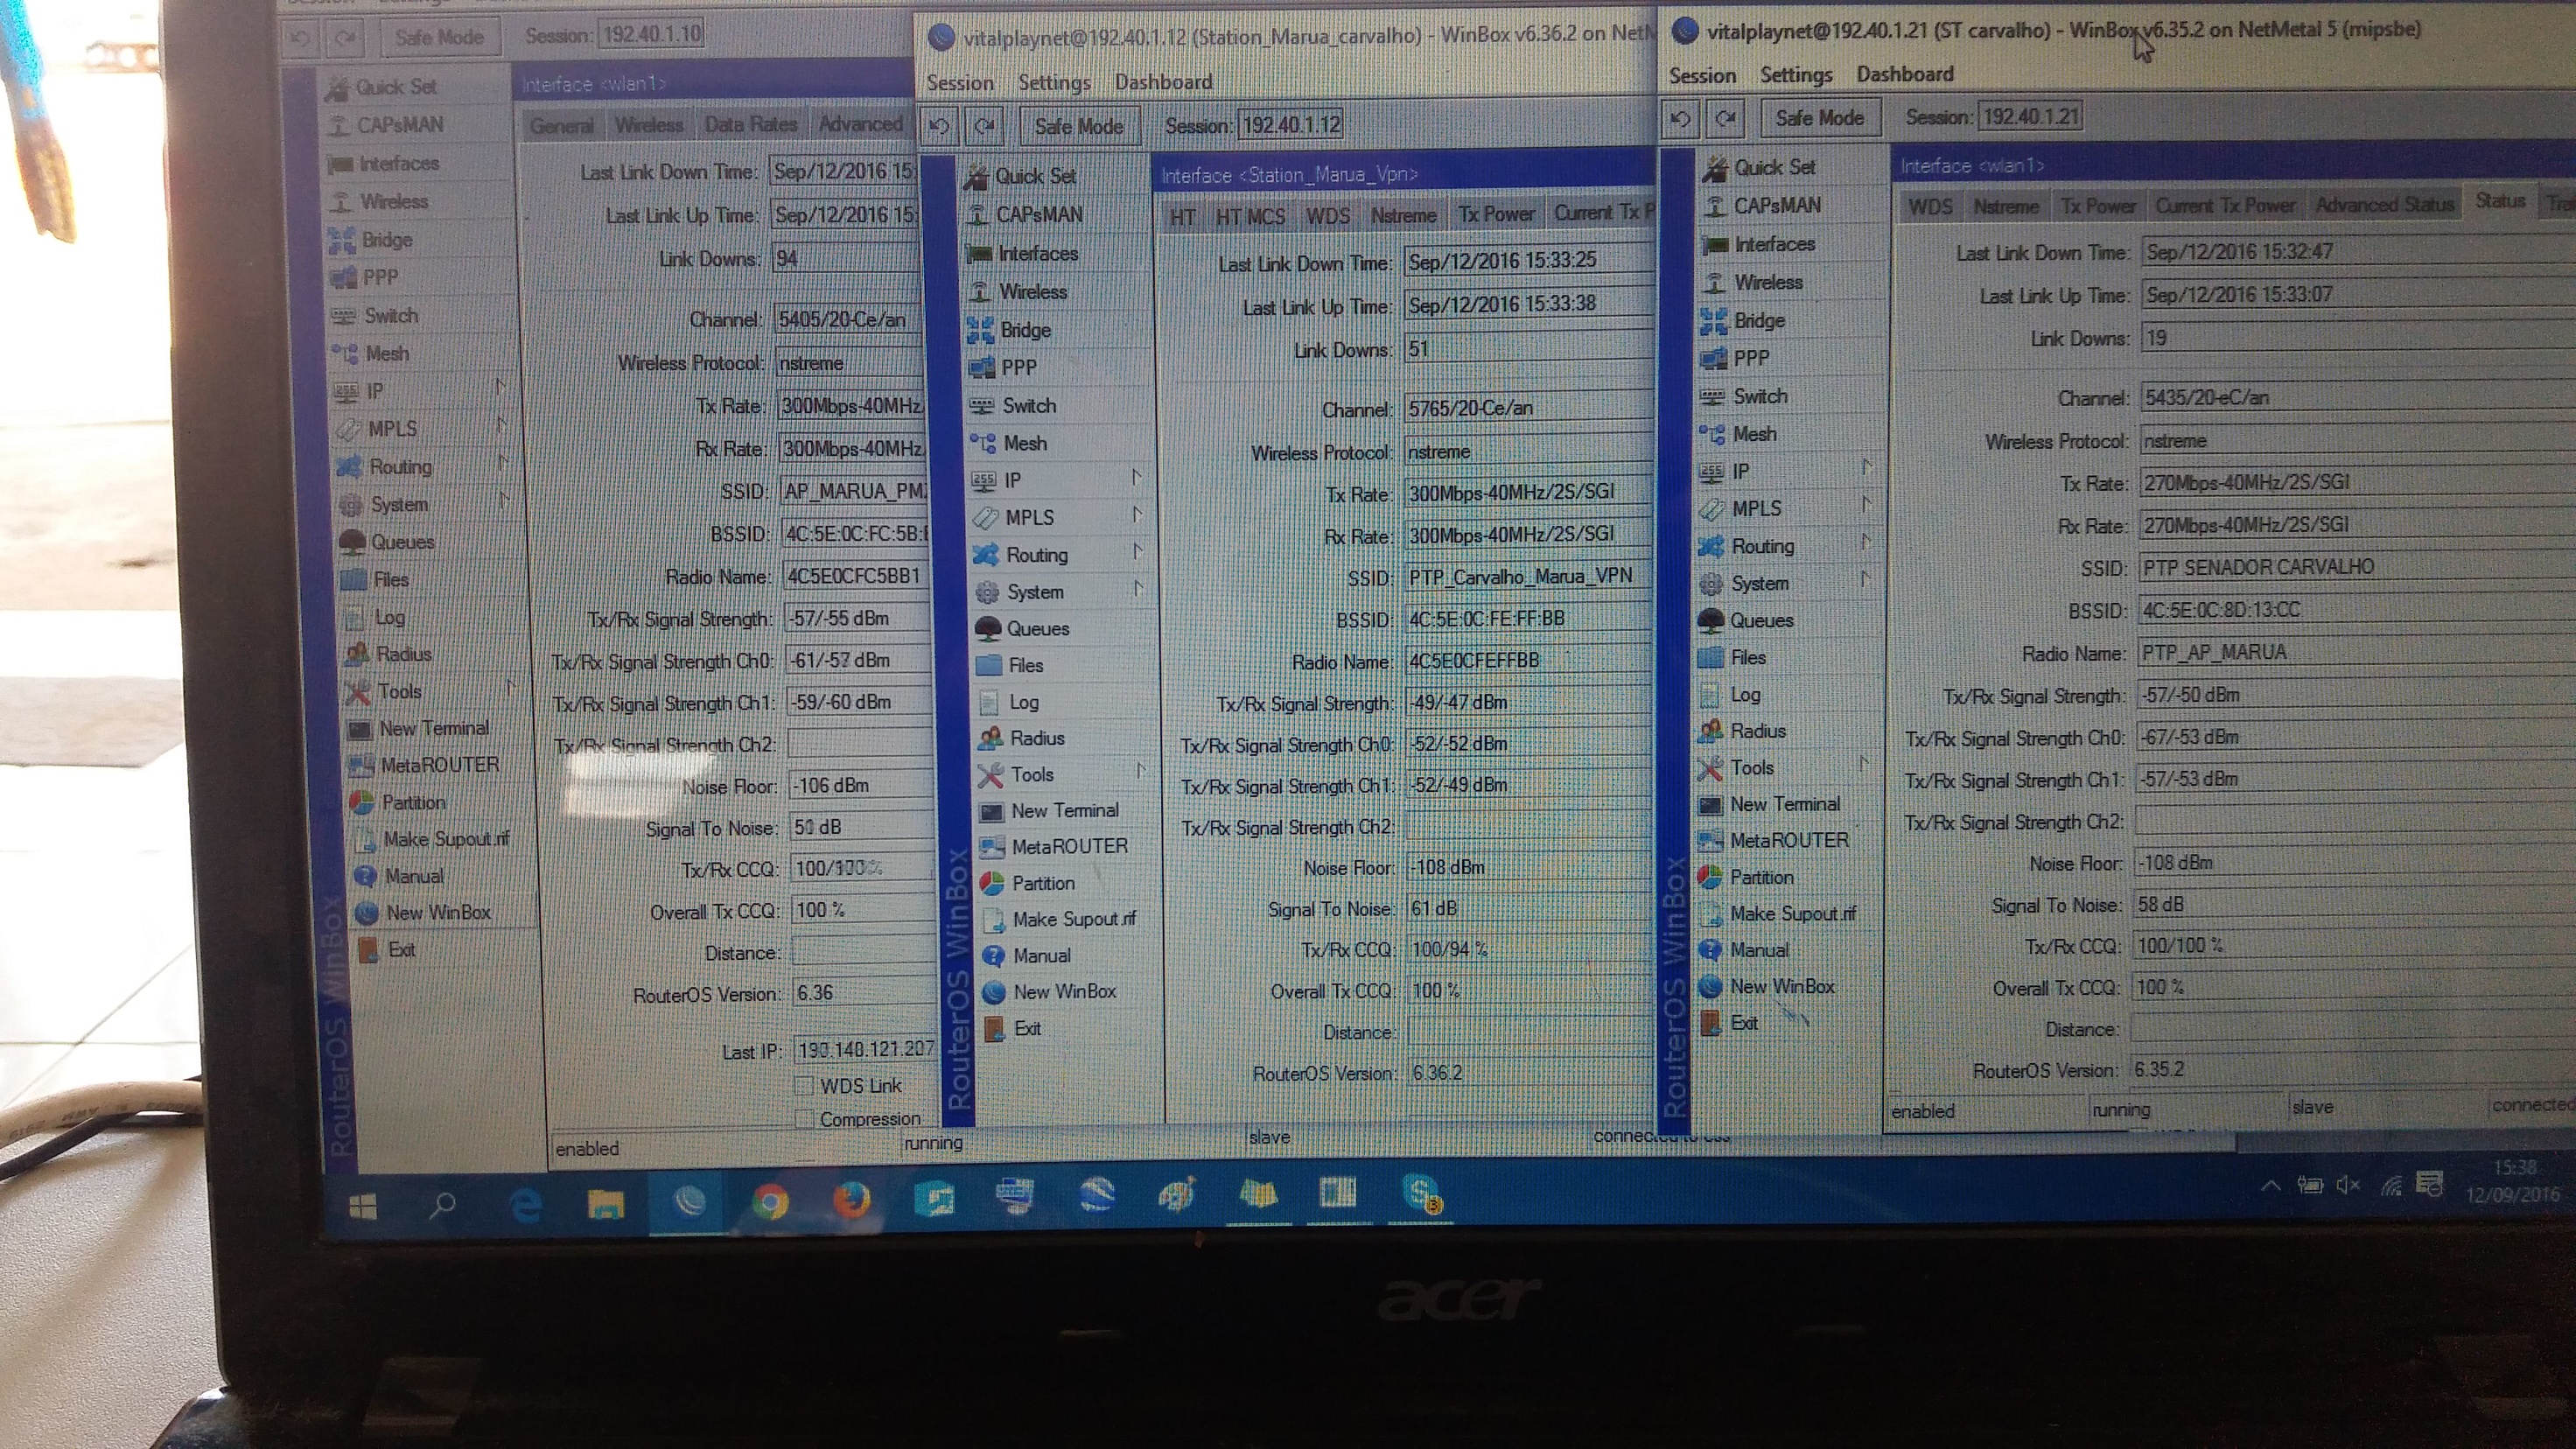Viewport: 2576px width, 1449px height.
Task: Open Session menu in middle WinBox window
Action: coord(960,83)
